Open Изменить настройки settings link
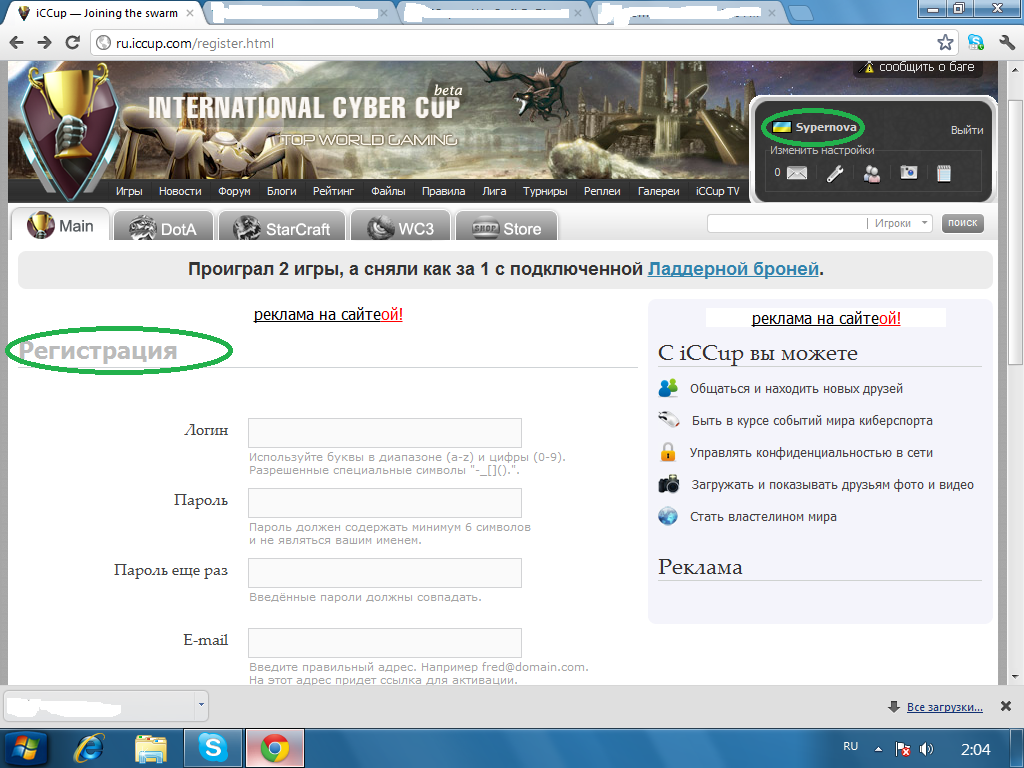1024x768 pixels. (822, 150)
